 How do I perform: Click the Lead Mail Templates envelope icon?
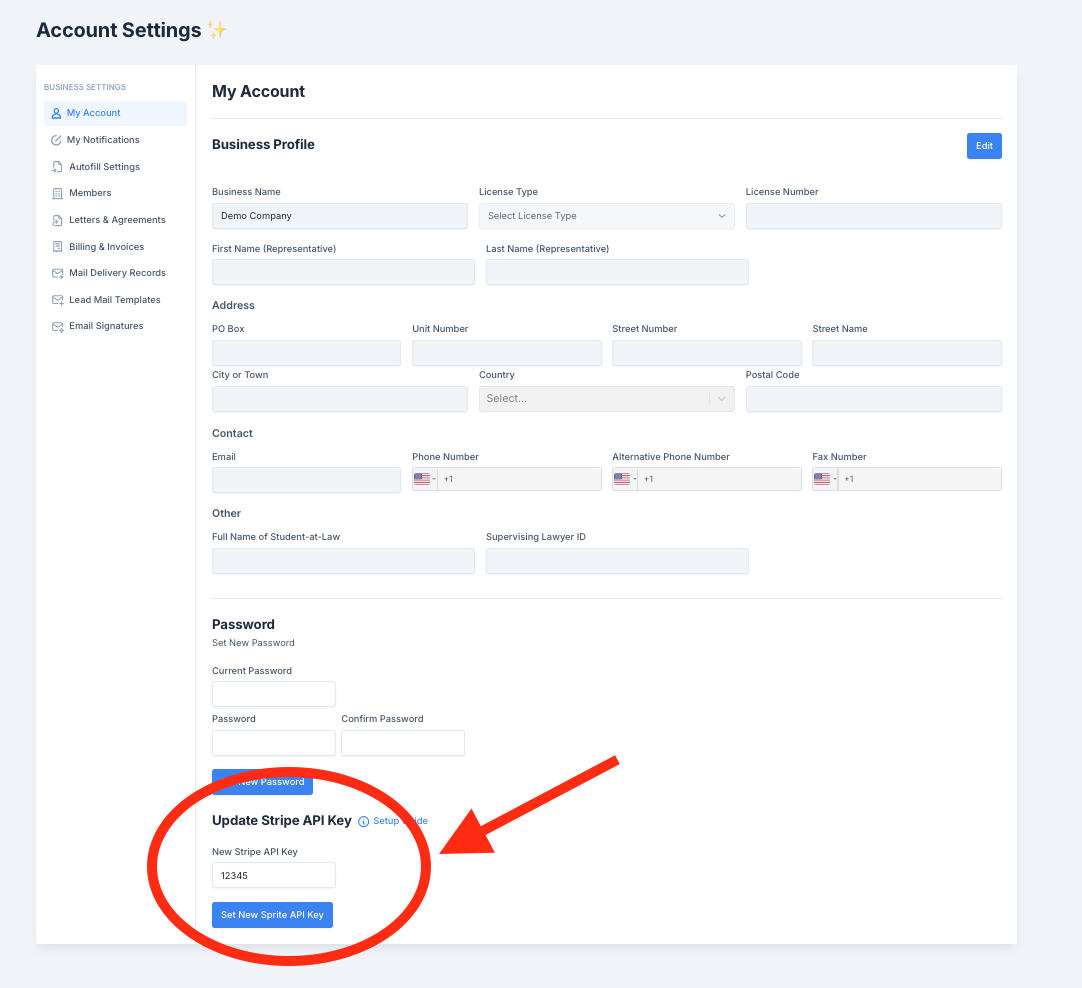(58, 300)
